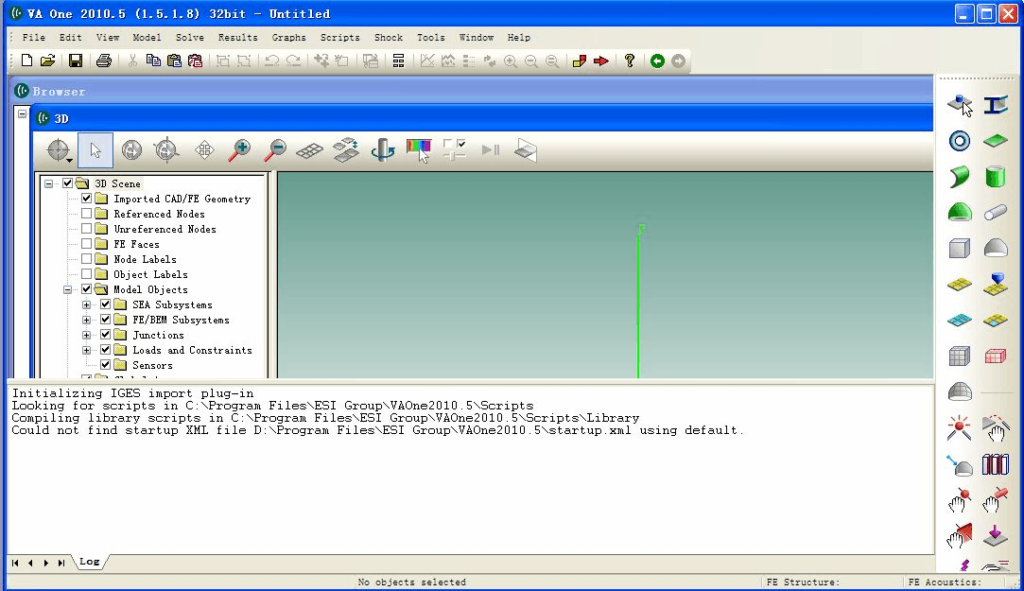Click the green curved shell icon

(959, 176)
